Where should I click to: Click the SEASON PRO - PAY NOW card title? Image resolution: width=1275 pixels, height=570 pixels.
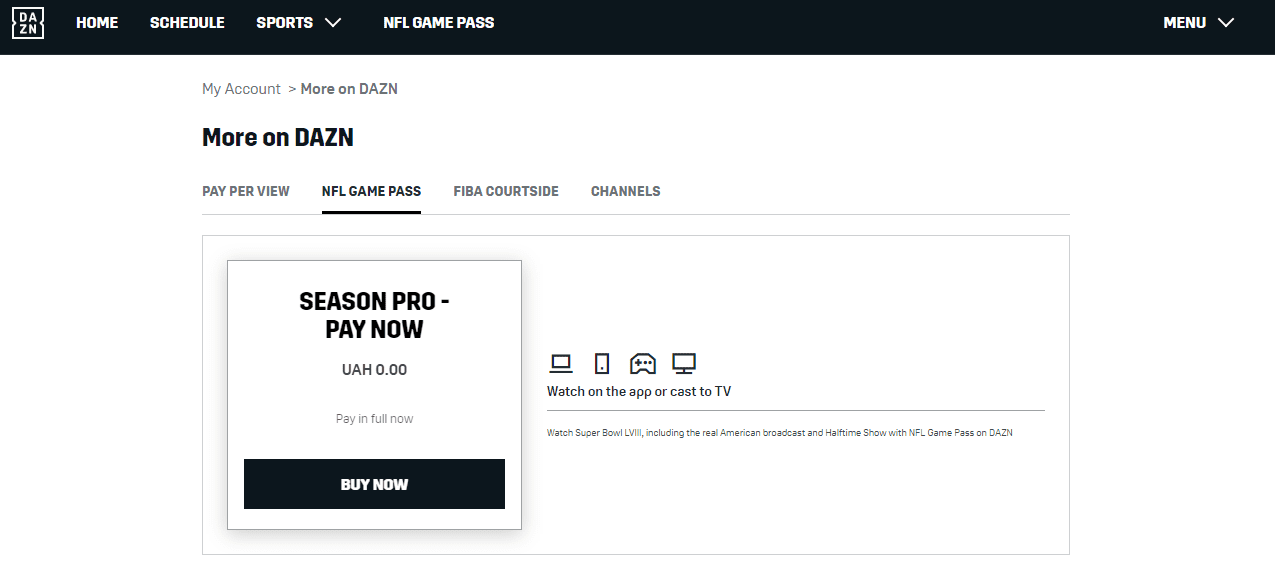coord(374,315)
